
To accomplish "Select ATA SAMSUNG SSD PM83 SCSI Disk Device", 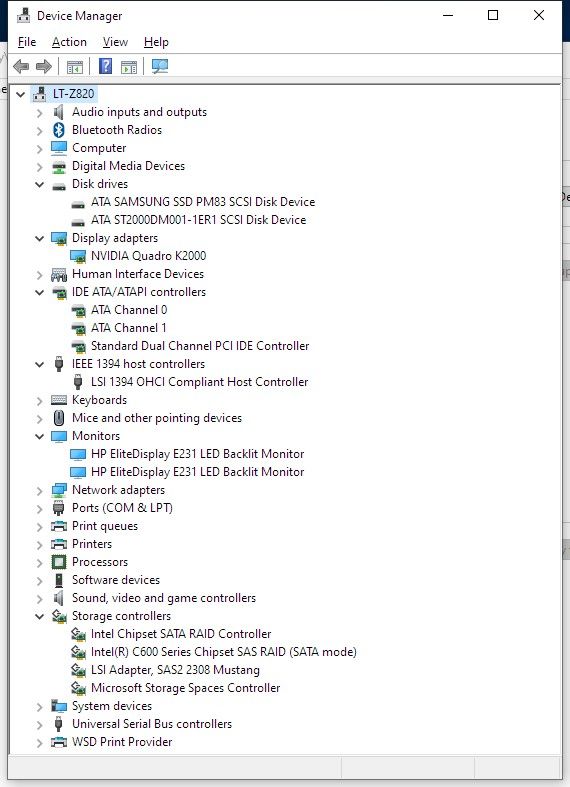I will tap(203, 202).
